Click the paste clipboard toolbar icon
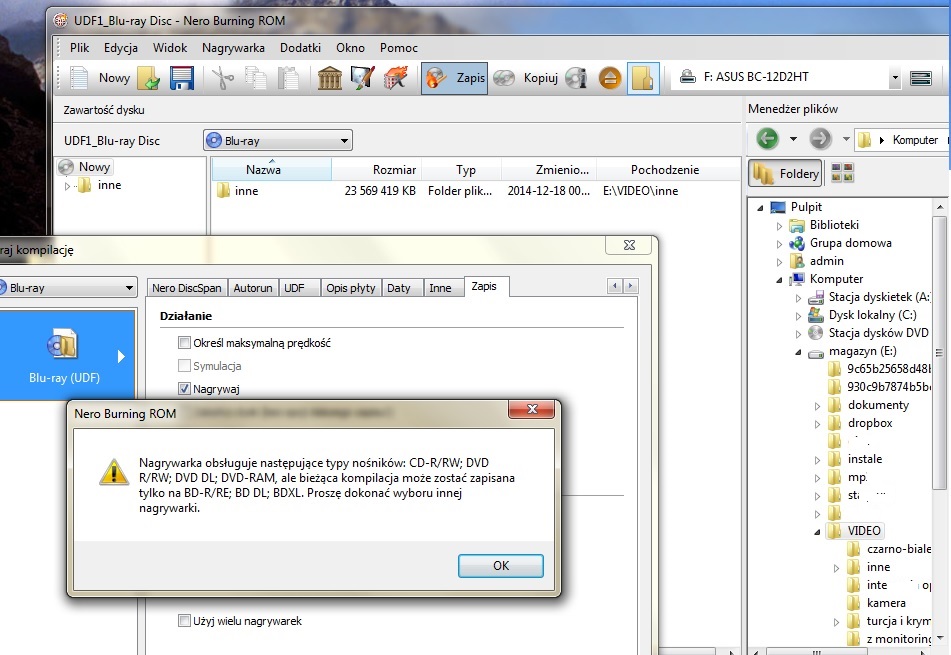 tap(288, 78)
